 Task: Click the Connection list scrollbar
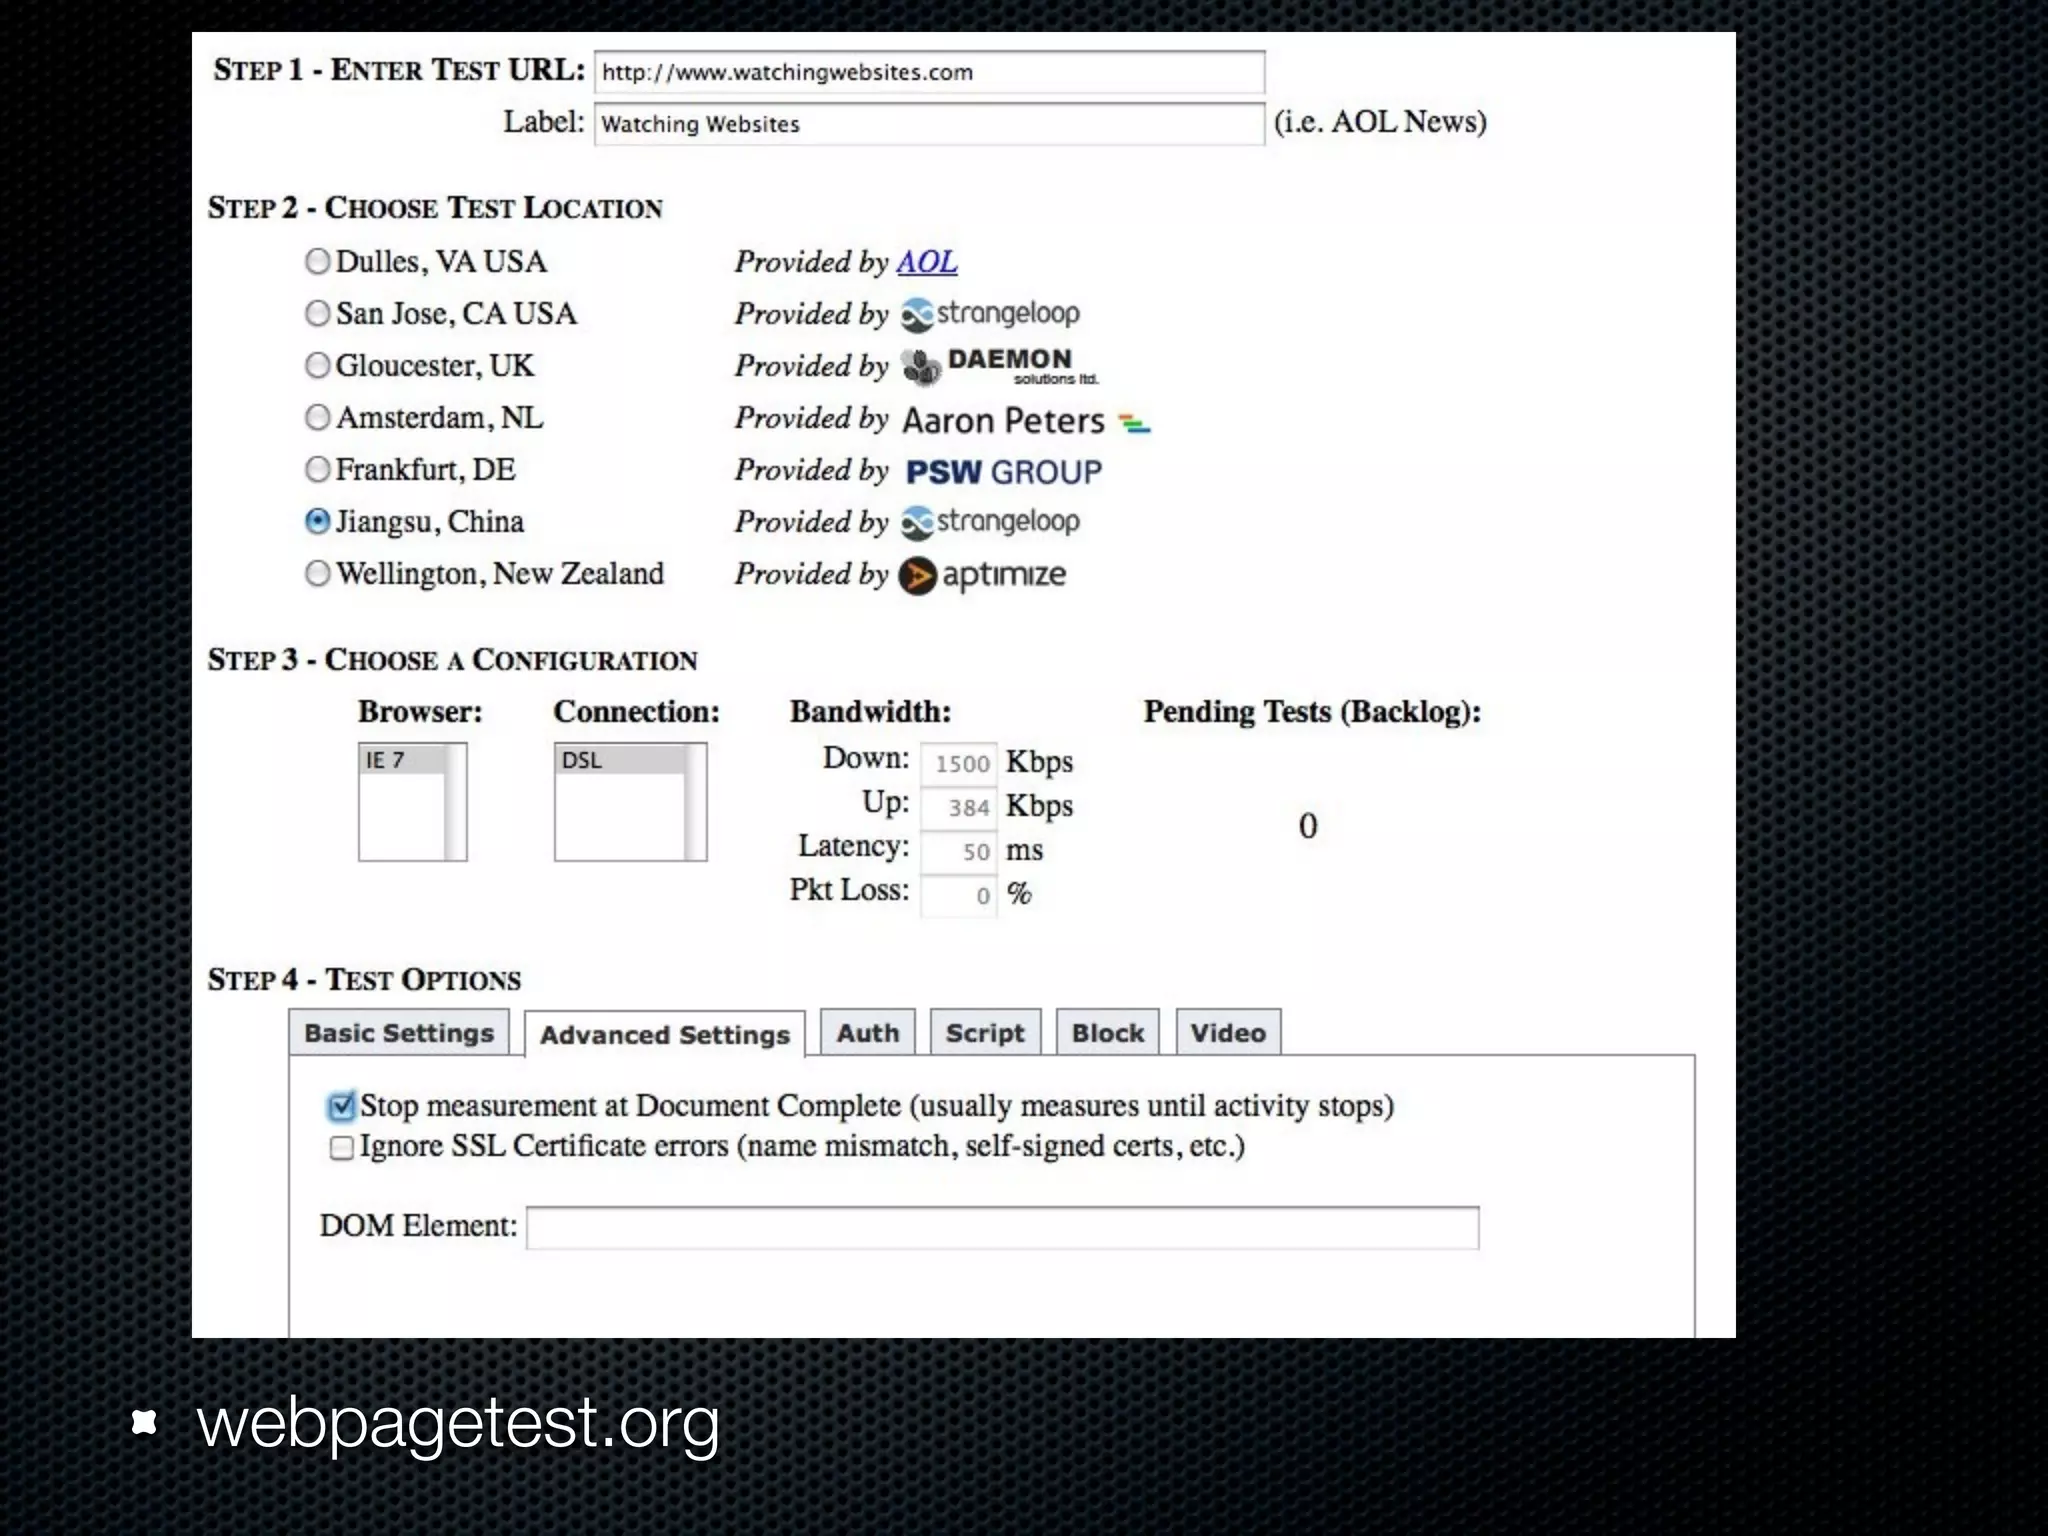tap(695, 802)
